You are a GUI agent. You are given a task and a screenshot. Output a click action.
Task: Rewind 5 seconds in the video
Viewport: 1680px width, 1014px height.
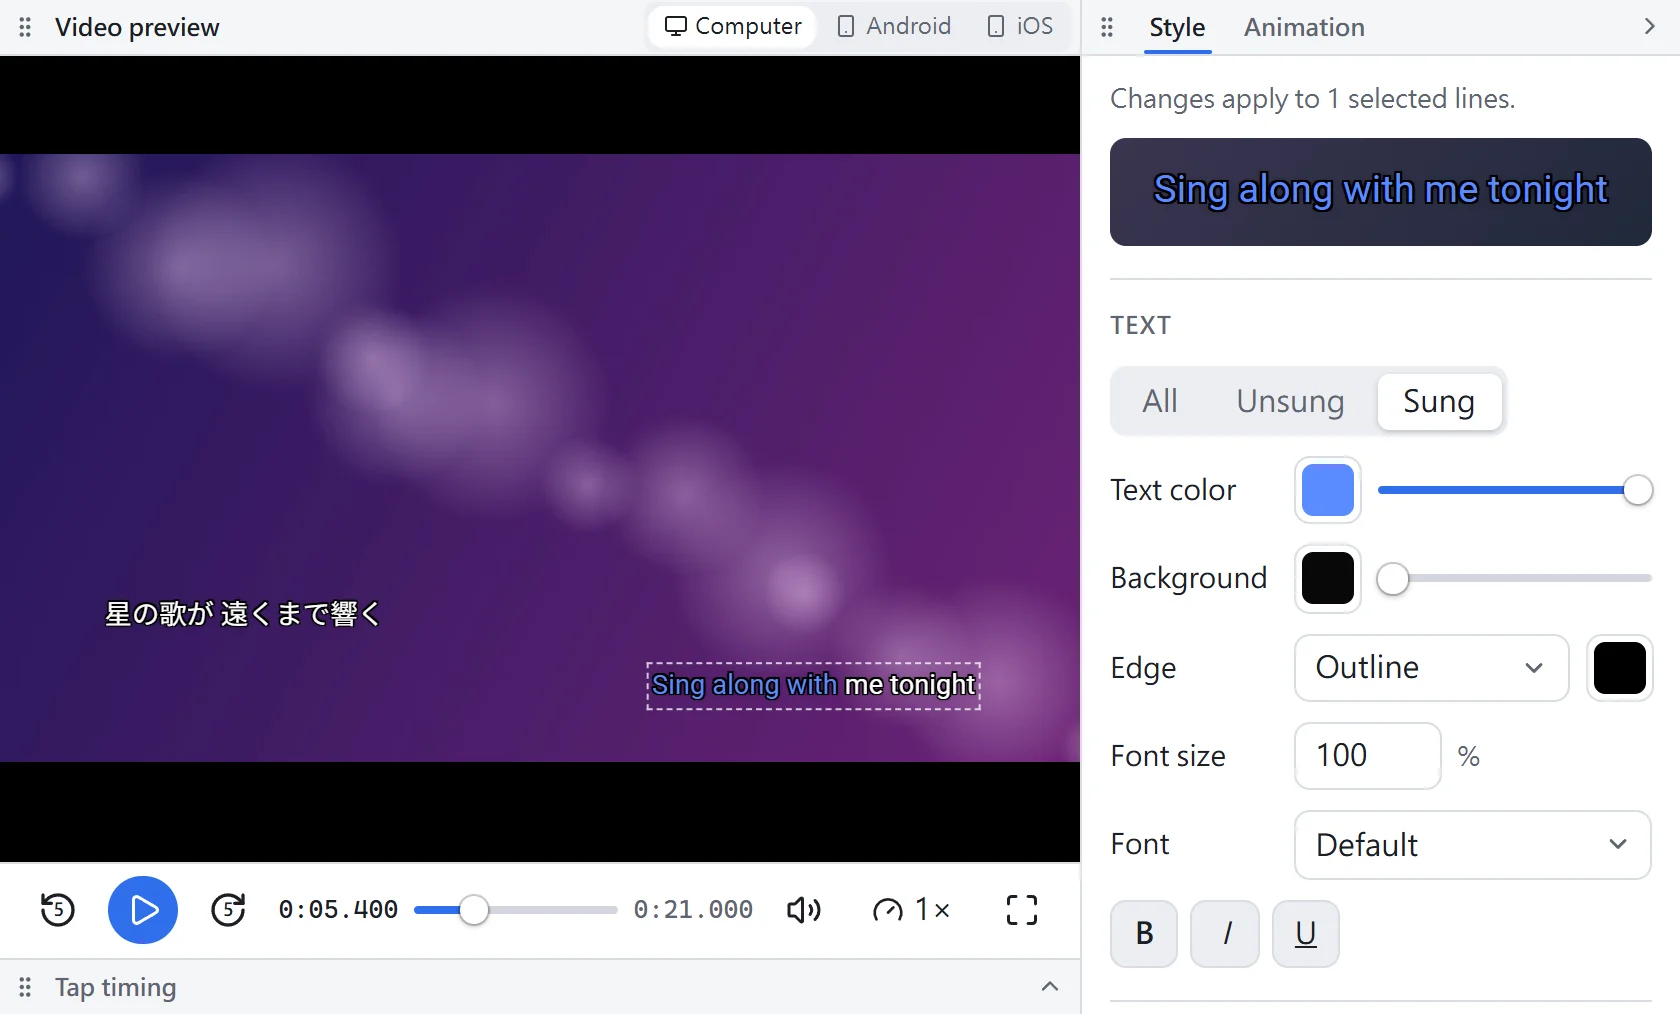coord(58,910)
